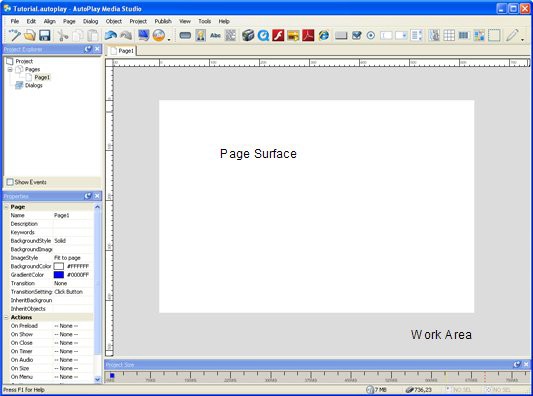Toggle the Show Events checkbox
This screenshot has height=396, width=533.
pos(10,182)
